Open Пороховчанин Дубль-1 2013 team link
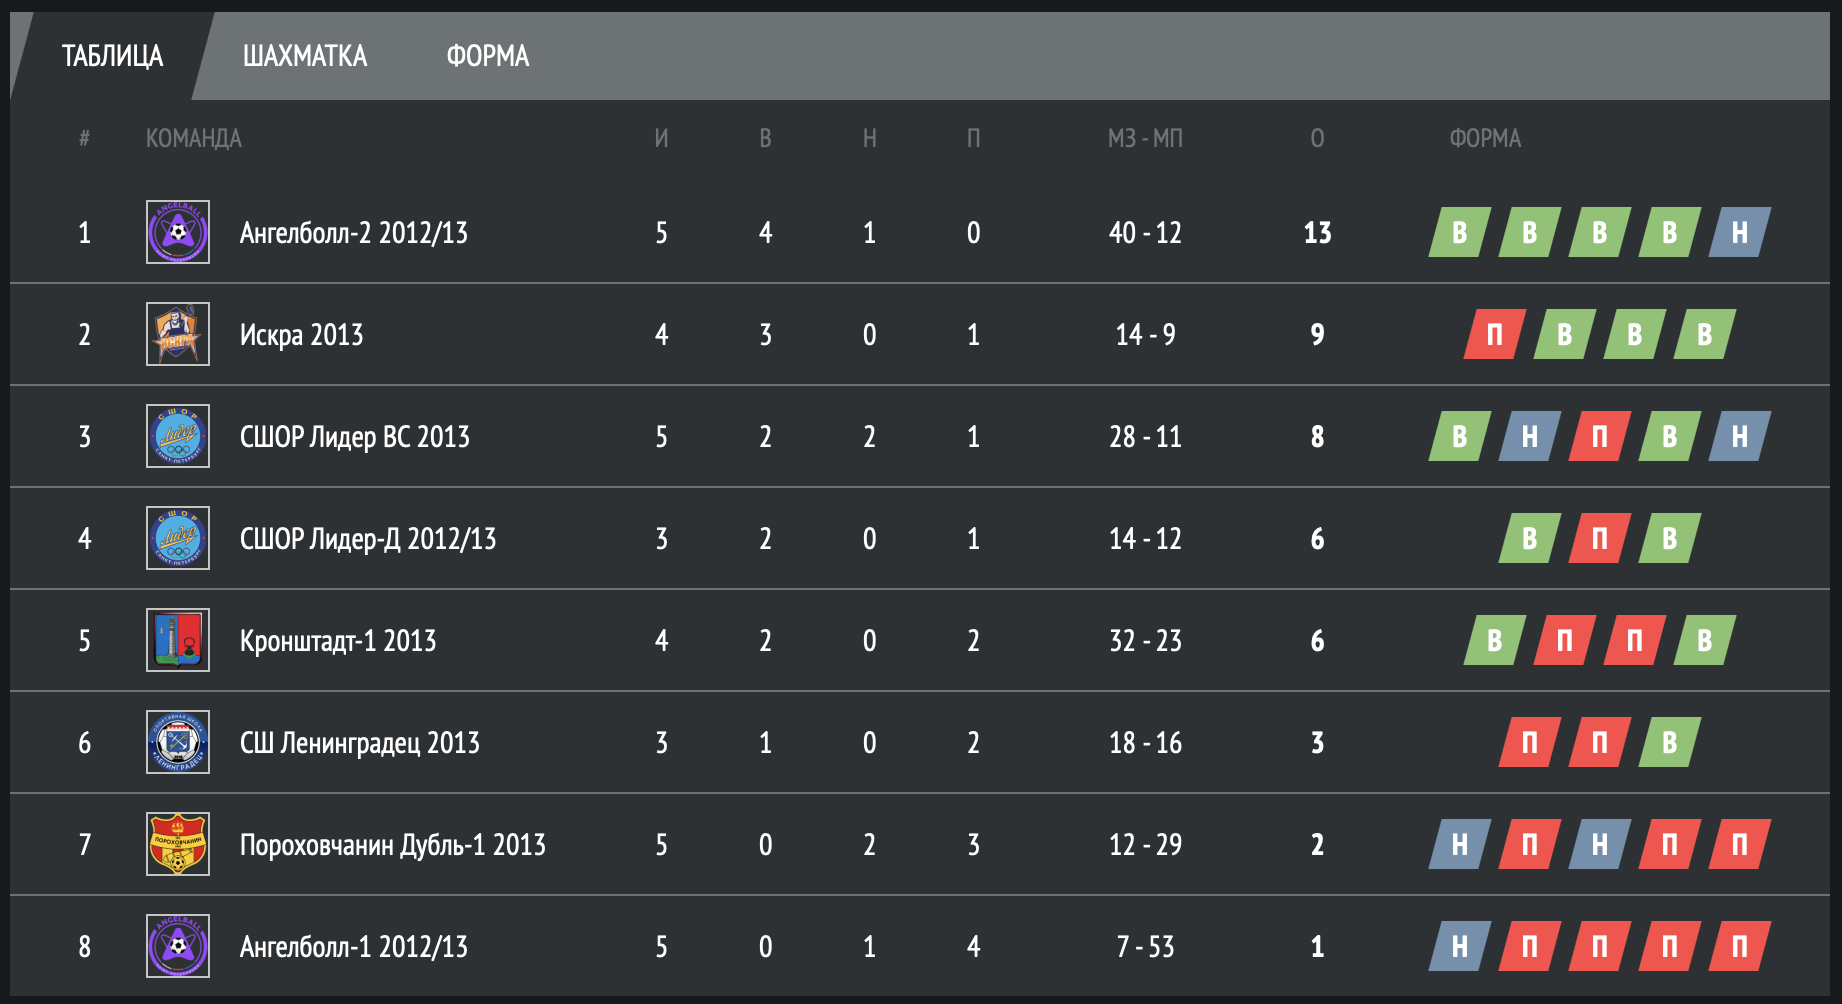This screenshot has height=1004, width=1842. coord(393,845)
